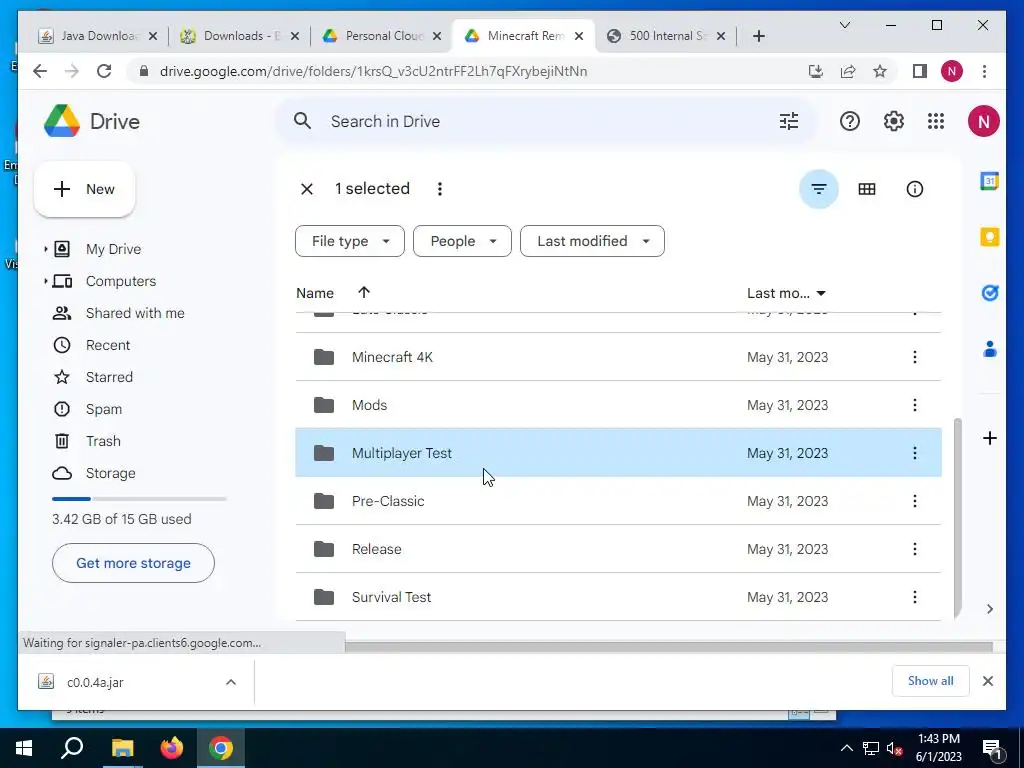Screen dimensions: 1024x768
Task: Open Google Drive logo home link
Action: [x=92, y=121]
